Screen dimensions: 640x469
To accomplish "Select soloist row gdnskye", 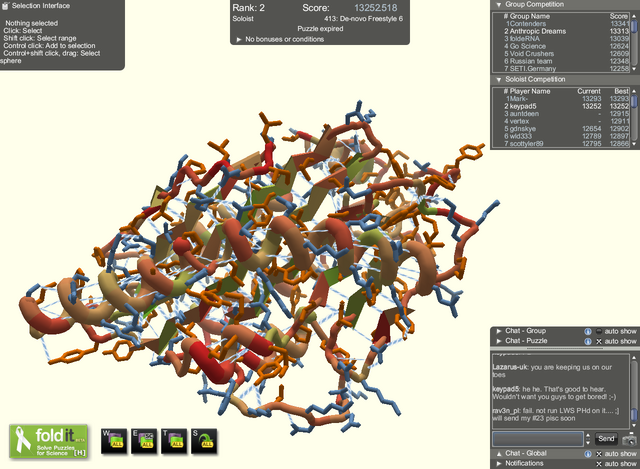I will [x=562, y=129].
